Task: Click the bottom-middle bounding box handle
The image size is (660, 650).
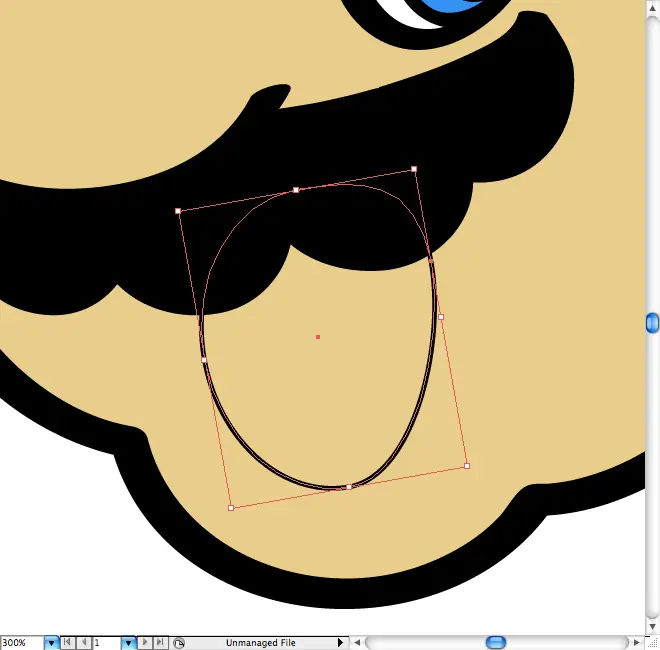Action: [349, 487]
